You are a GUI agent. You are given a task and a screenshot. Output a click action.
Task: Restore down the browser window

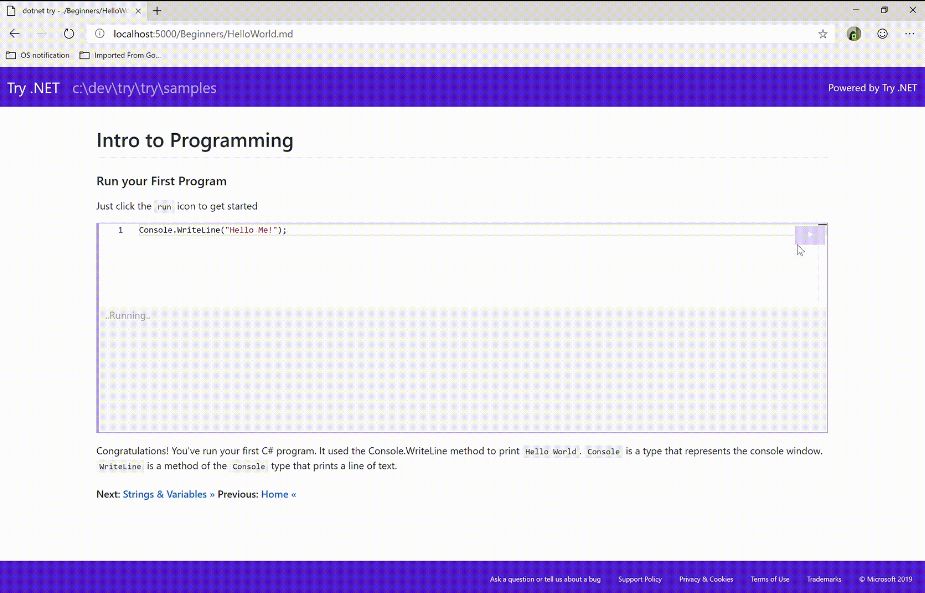884,10
